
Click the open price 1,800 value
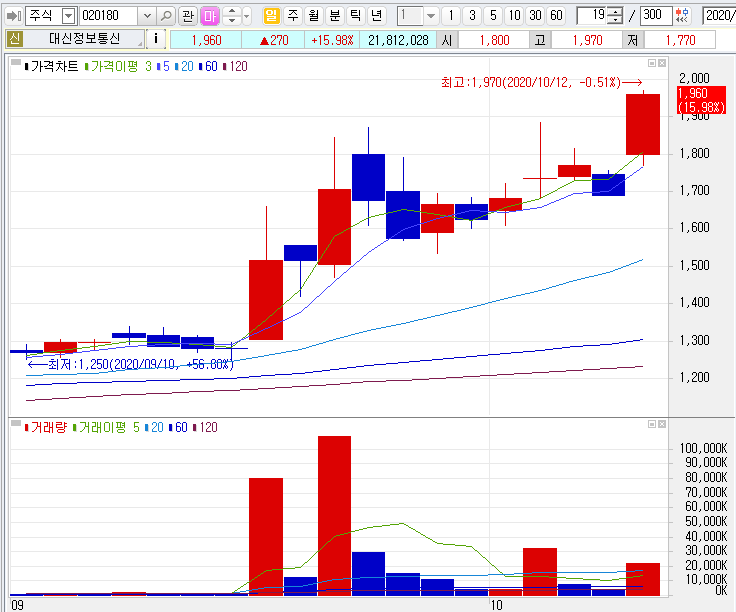coord(494,40)
